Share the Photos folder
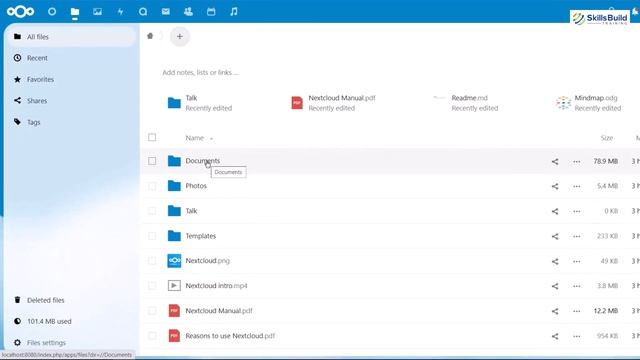 pyautogui.click(x=555, y=187)
